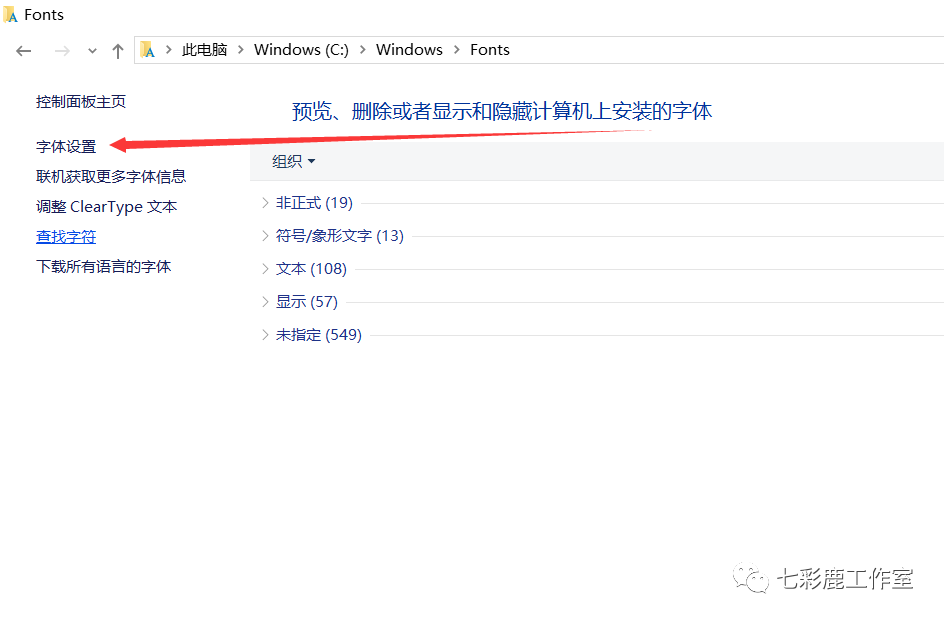This screenshot has height=620, width=944.
Task: Select the 文本 (108) group label
Action: [x=311, y=268]
